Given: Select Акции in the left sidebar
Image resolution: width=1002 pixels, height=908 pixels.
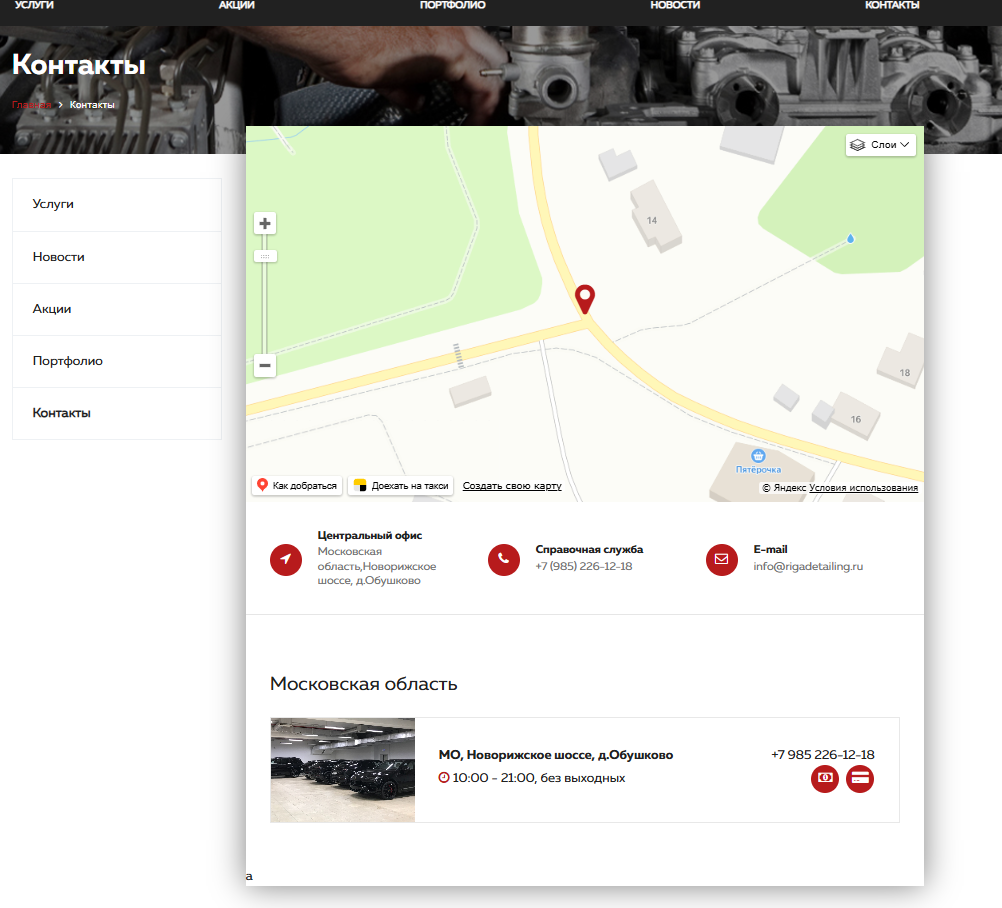Looking at the screenshot, I should (x=52, y=309).
